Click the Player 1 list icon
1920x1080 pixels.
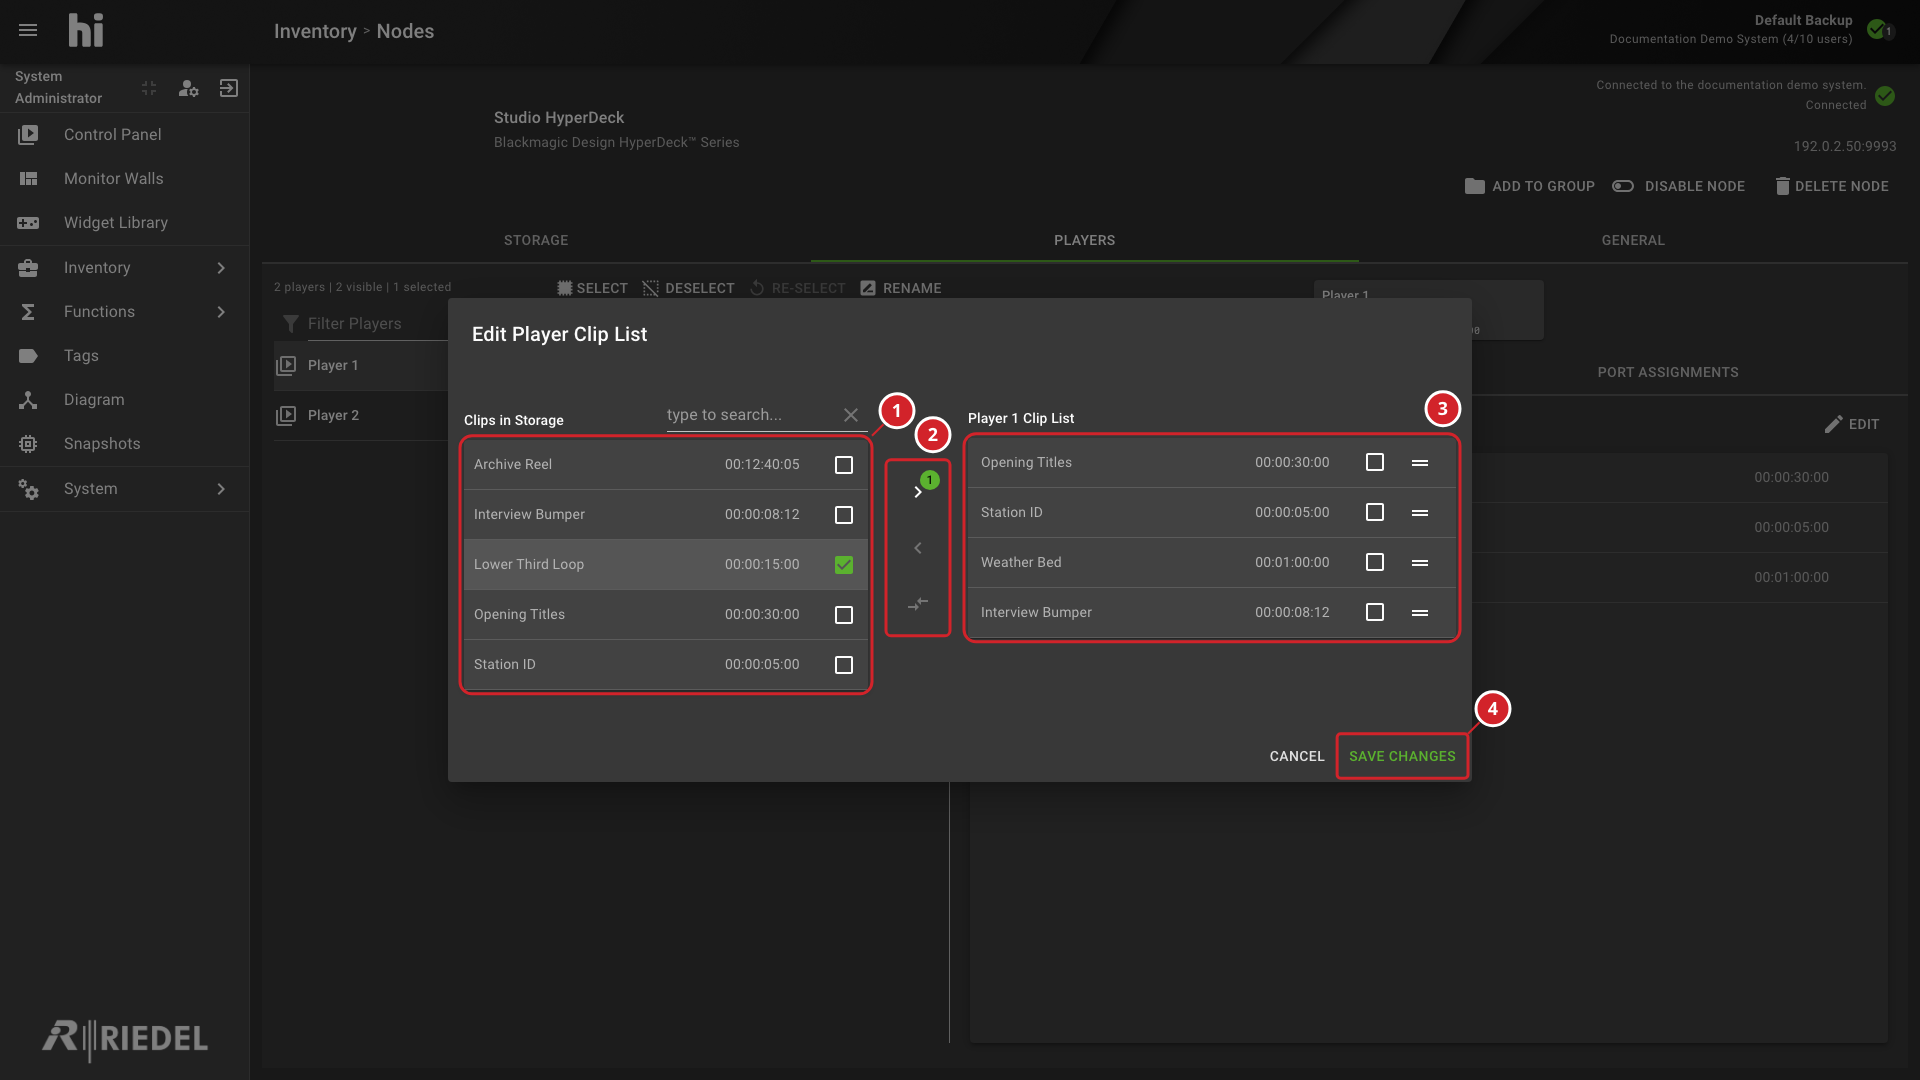click(286, 365)
